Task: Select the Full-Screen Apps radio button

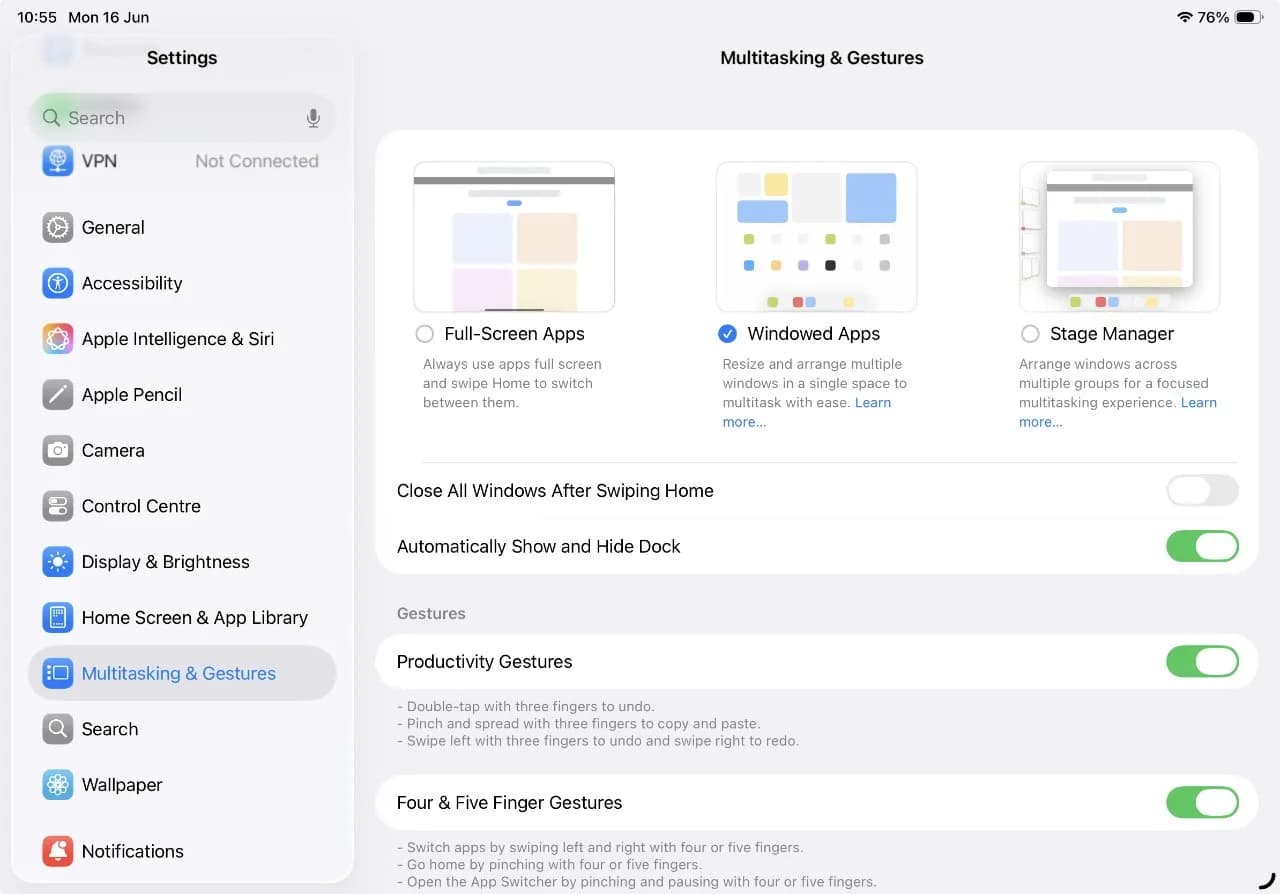Action: point(425,334)
